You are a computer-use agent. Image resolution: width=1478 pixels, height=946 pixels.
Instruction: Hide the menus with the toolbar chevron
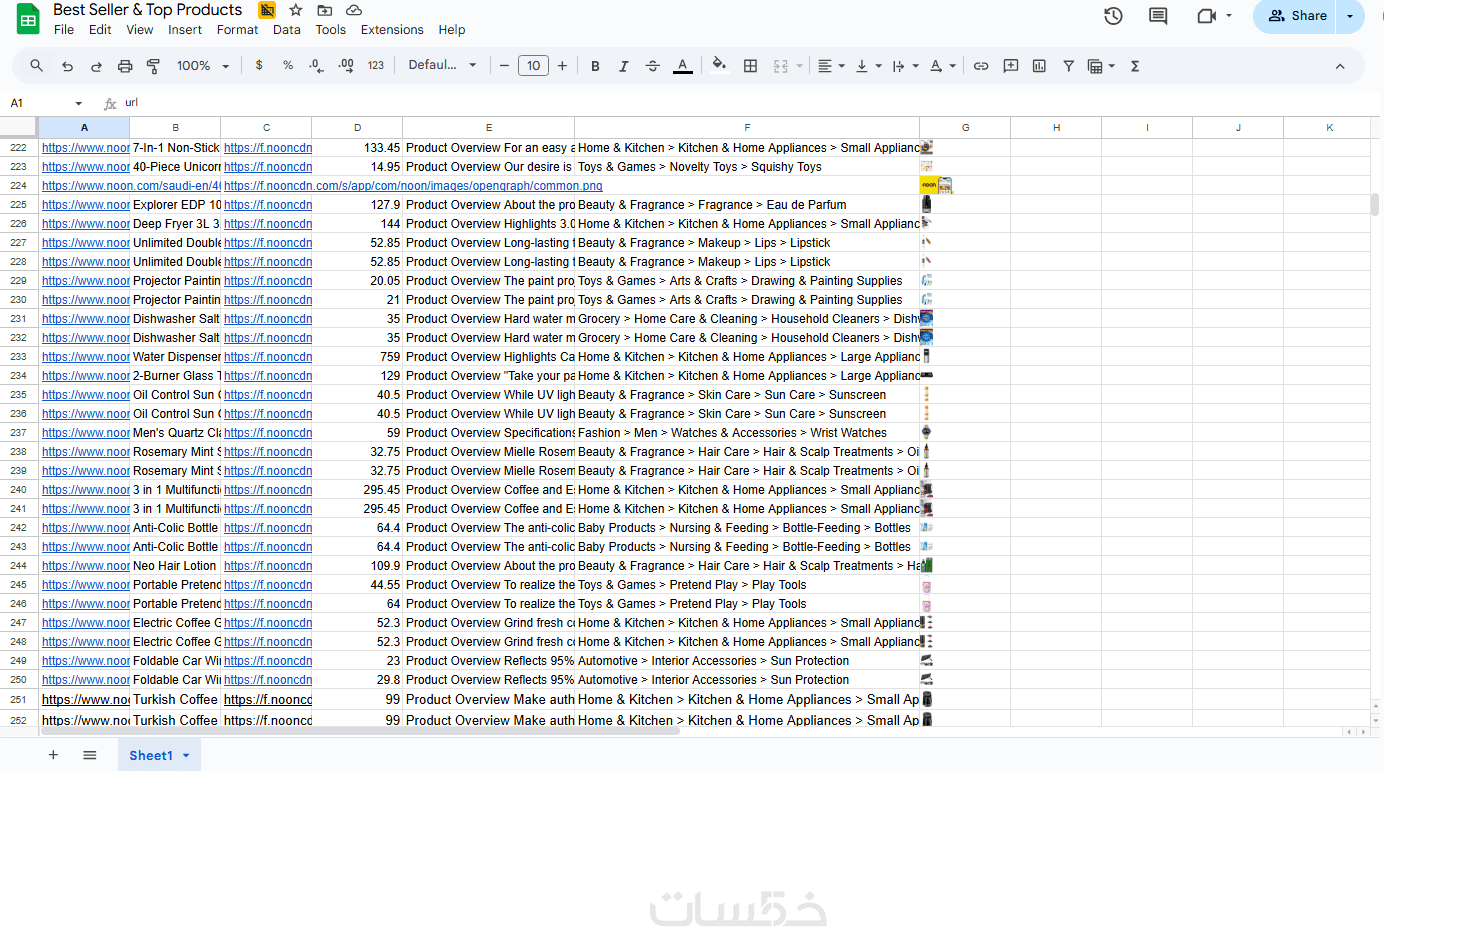(1340, 66)
